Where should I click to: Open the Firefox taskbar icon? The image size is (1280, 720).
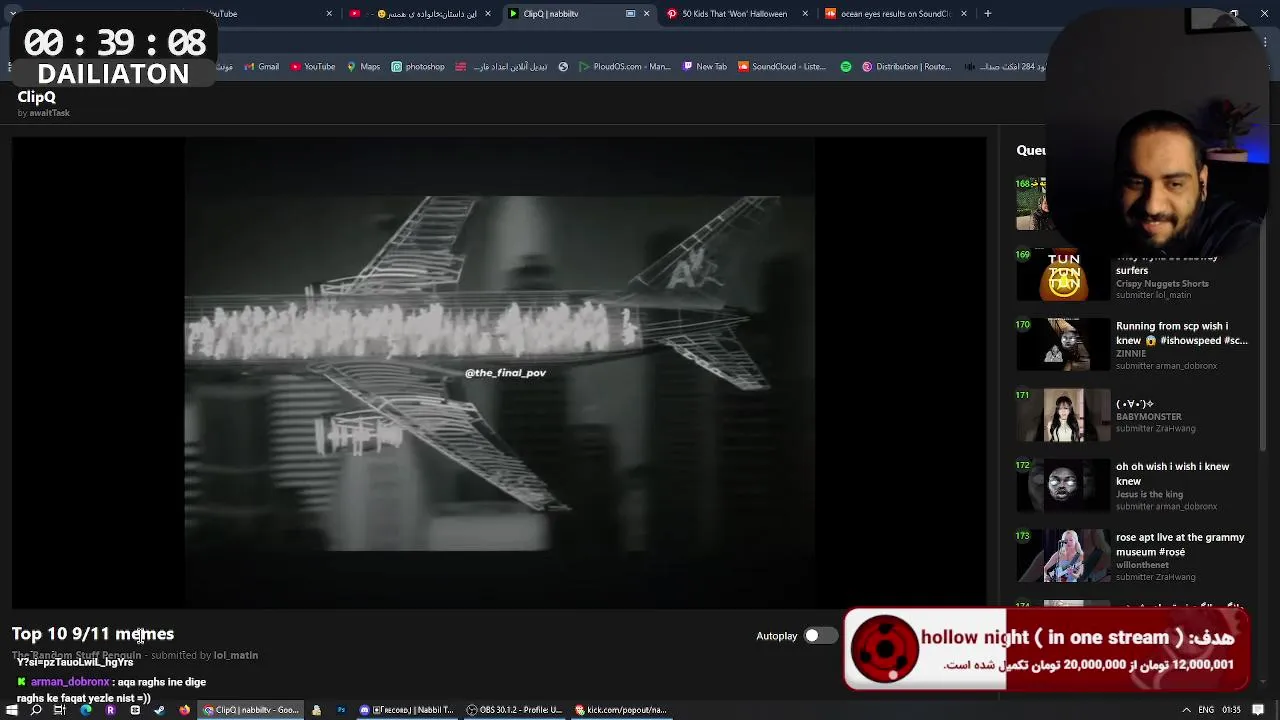click(184, 710)
